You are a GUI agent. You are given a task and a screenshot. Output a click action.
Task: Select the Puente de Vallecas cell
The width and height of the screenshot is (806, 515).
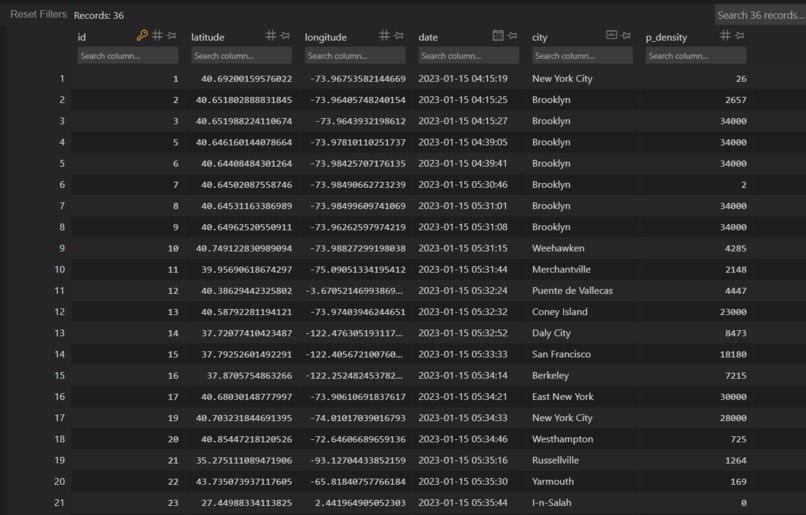point(573,290)
